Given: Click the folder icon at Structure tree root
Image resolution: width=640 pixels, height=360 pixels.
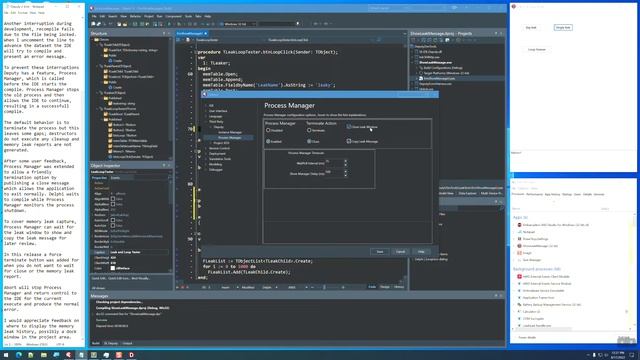Looking at the screenshot, I should 97,40.
